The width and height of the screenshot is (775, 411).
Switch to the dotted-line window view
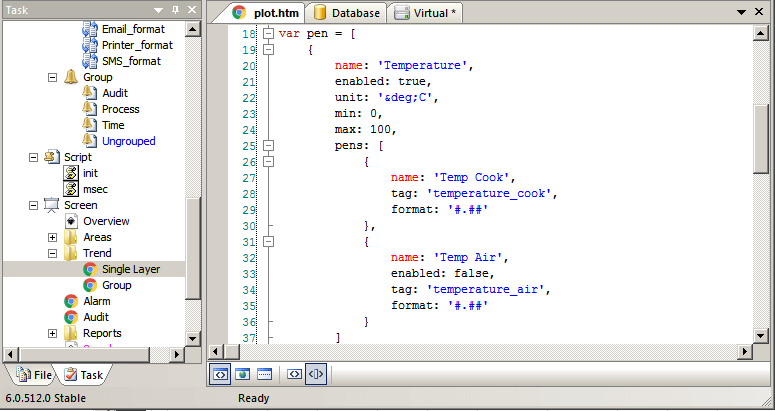click(264, 374)
